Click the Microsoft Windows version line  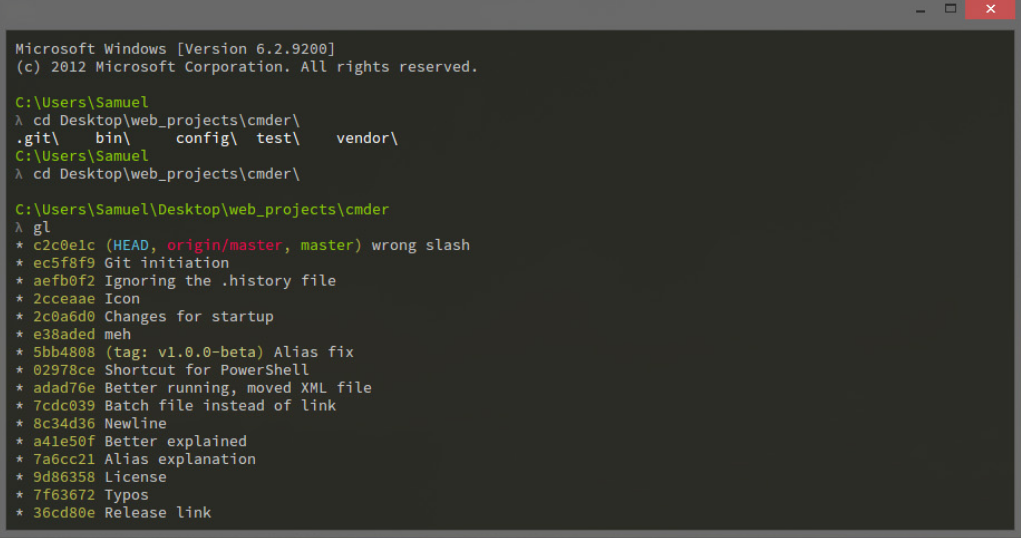(x=175, y=49)
